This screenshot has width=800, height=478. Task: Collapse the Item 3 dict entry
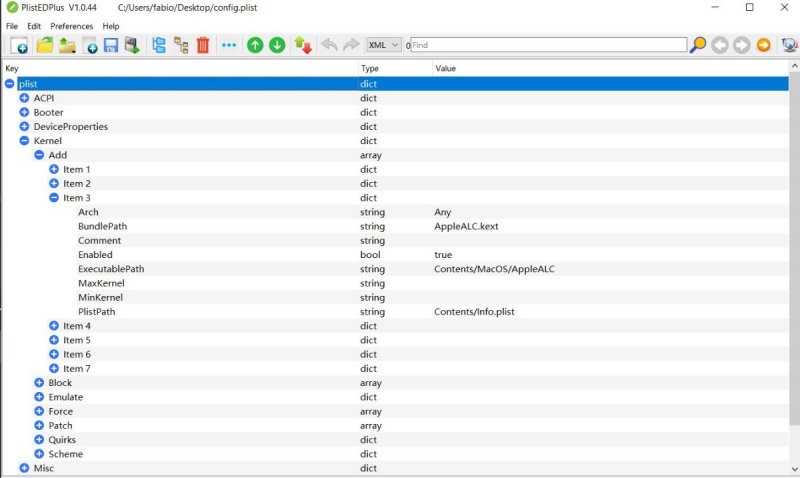pyautogui.click(x=54, y=198)
